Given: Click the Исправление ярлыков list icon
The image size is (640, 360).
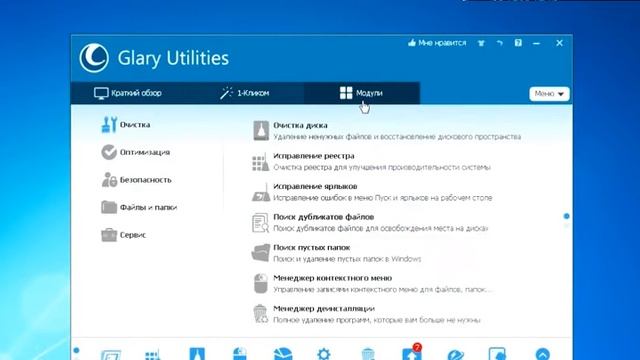Looking at the screenshot, I should coord(261,192).
